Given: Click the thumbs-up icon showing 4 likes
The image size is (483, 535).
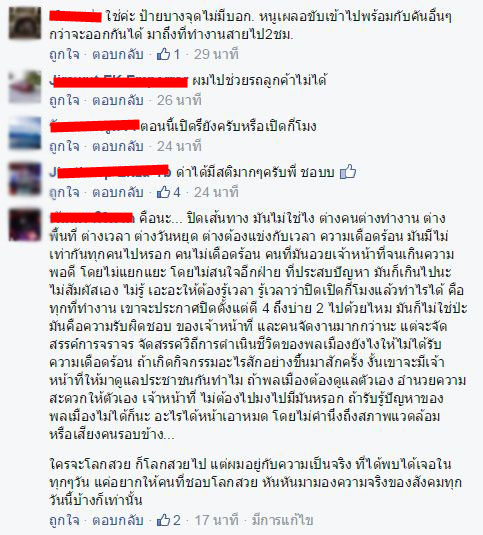Looking at the screenshot, I should [x=163, y=192].
